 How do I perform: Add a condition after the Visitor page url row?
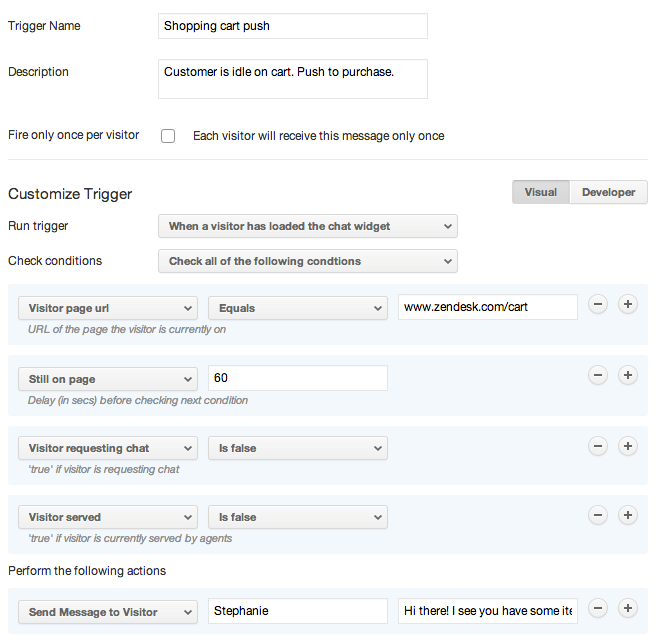click(x=628, y=305)
